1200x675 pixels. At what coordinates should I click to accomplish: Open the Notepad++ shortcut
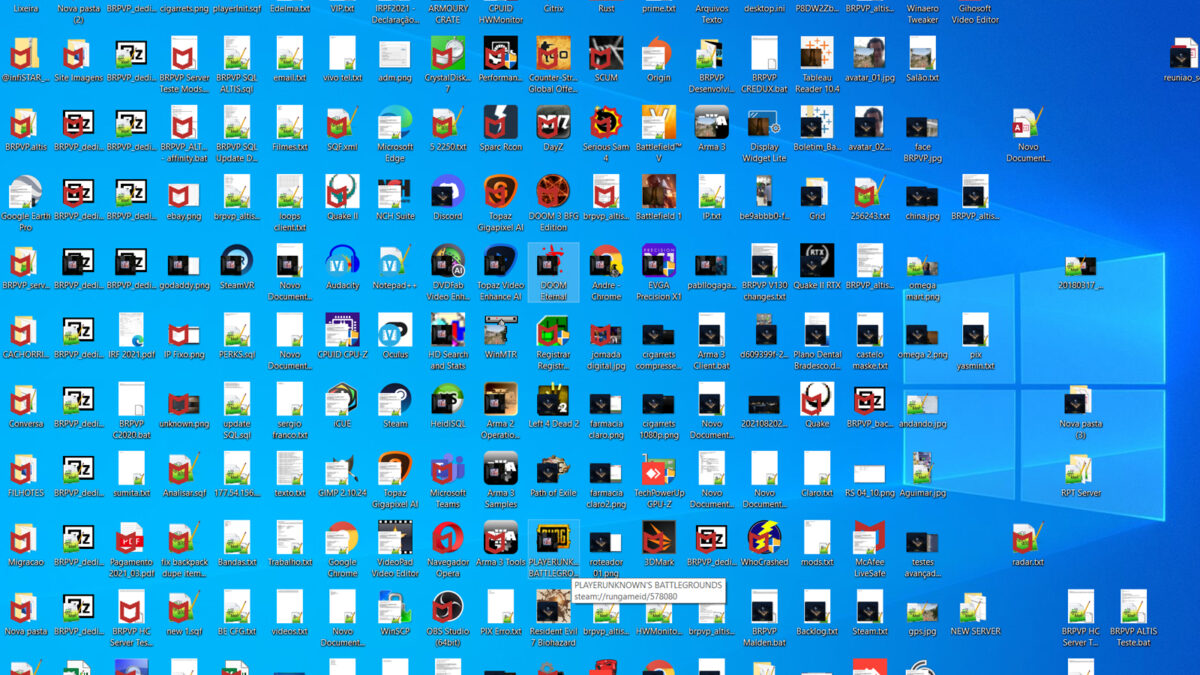click(395, 261)
